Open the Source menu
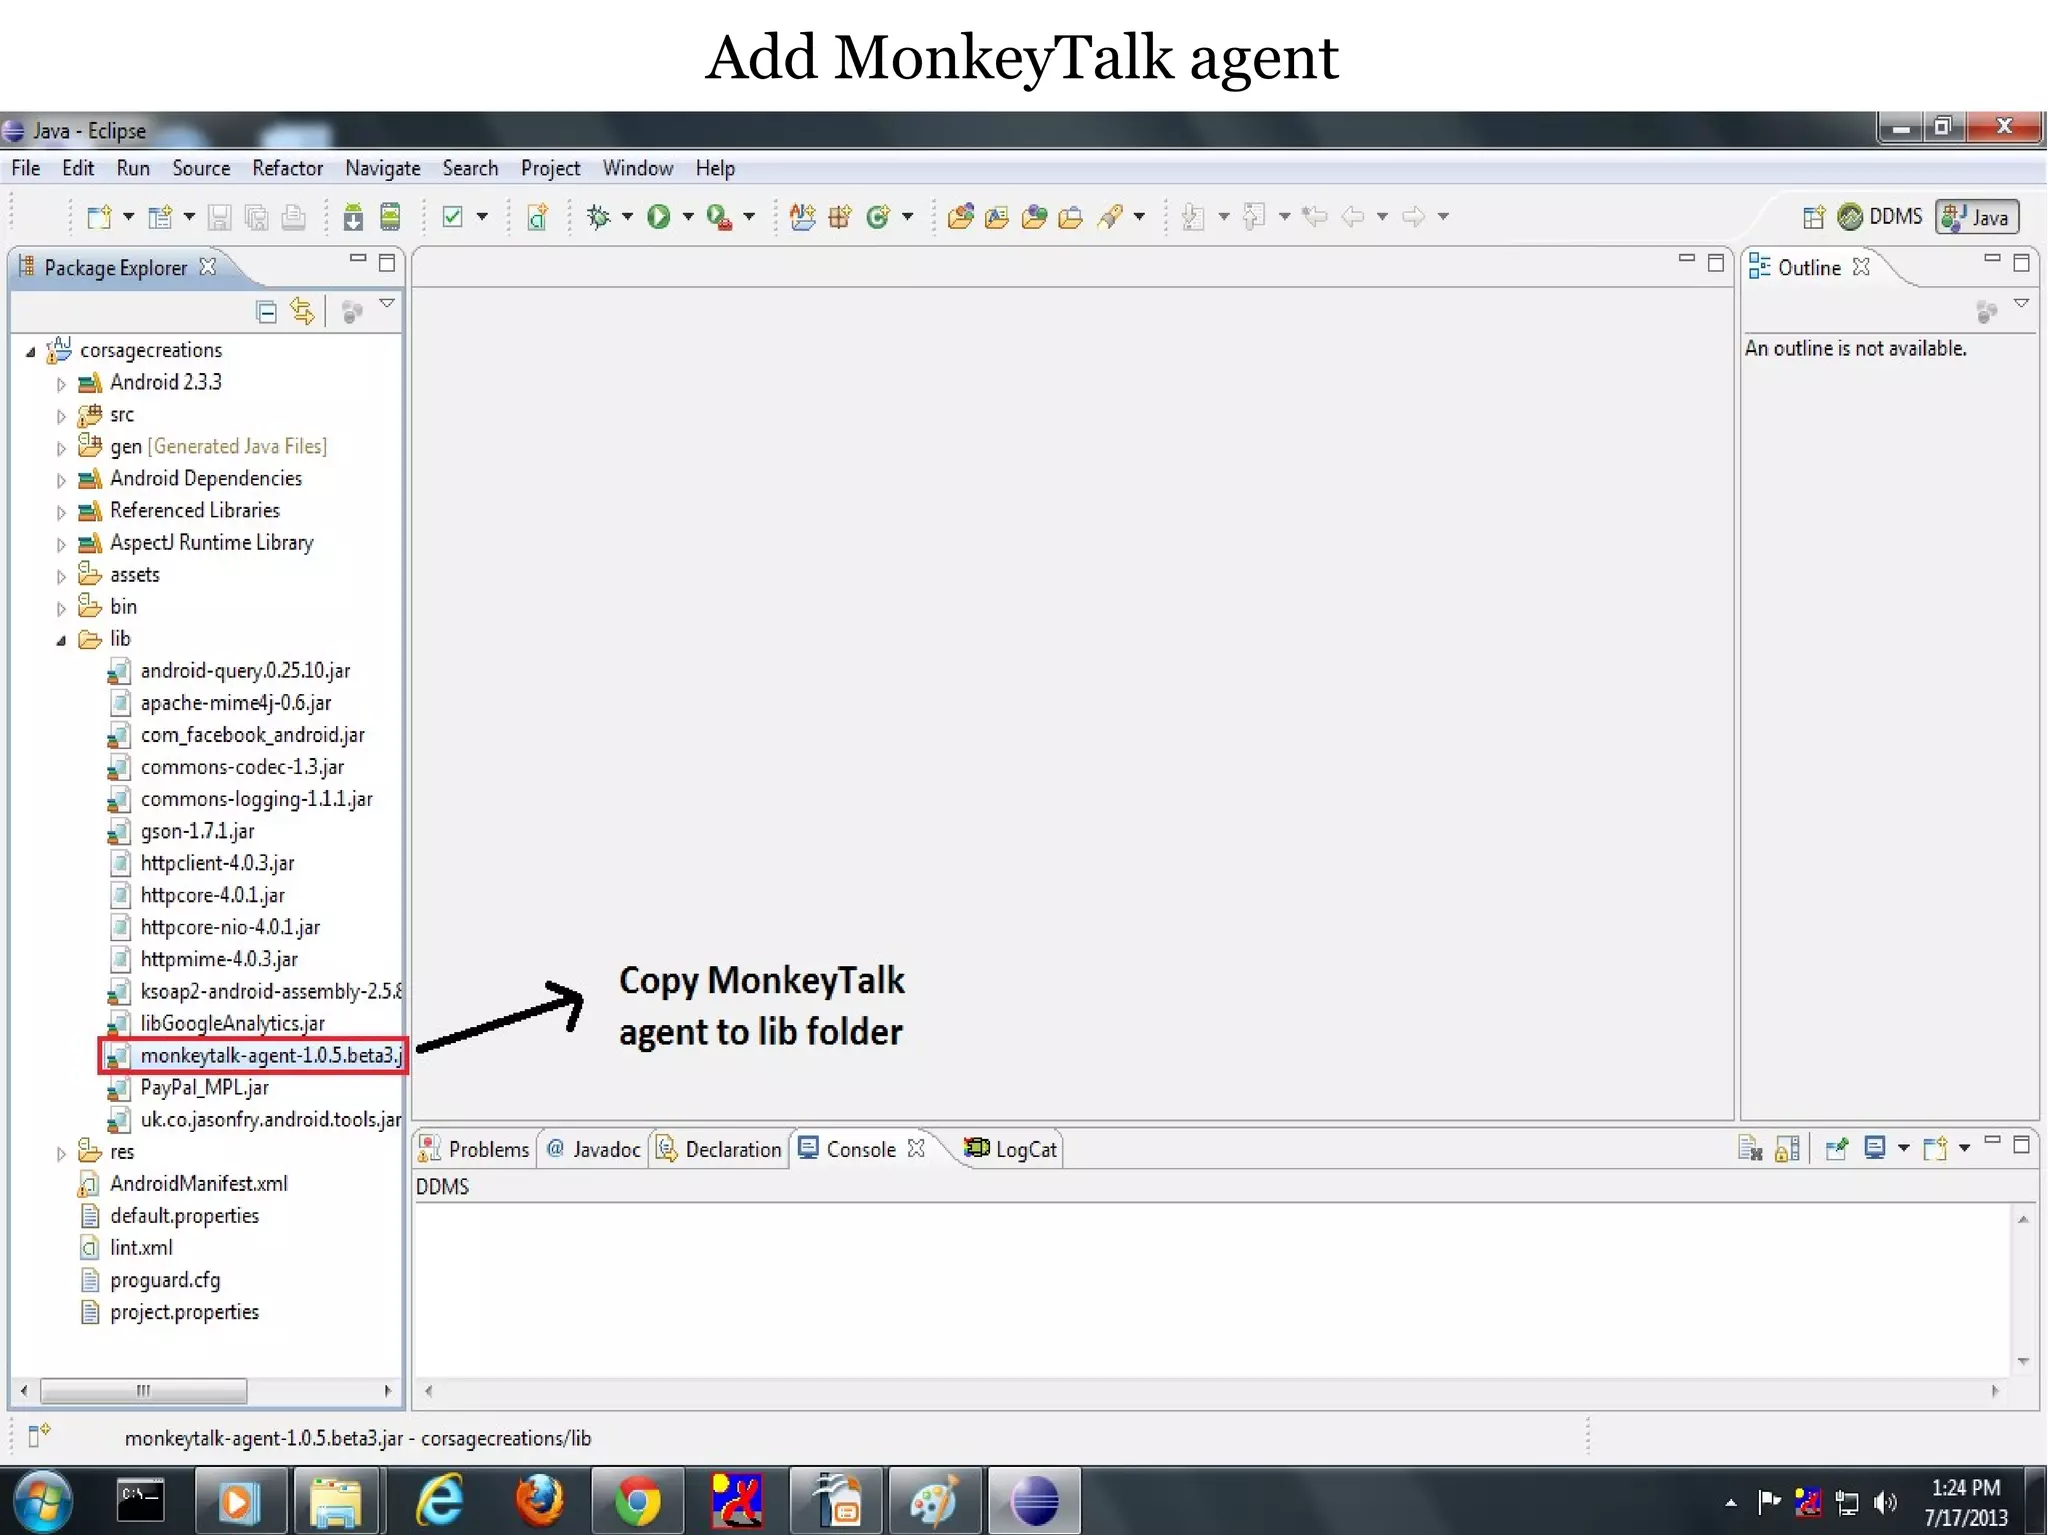 point(201,168)
